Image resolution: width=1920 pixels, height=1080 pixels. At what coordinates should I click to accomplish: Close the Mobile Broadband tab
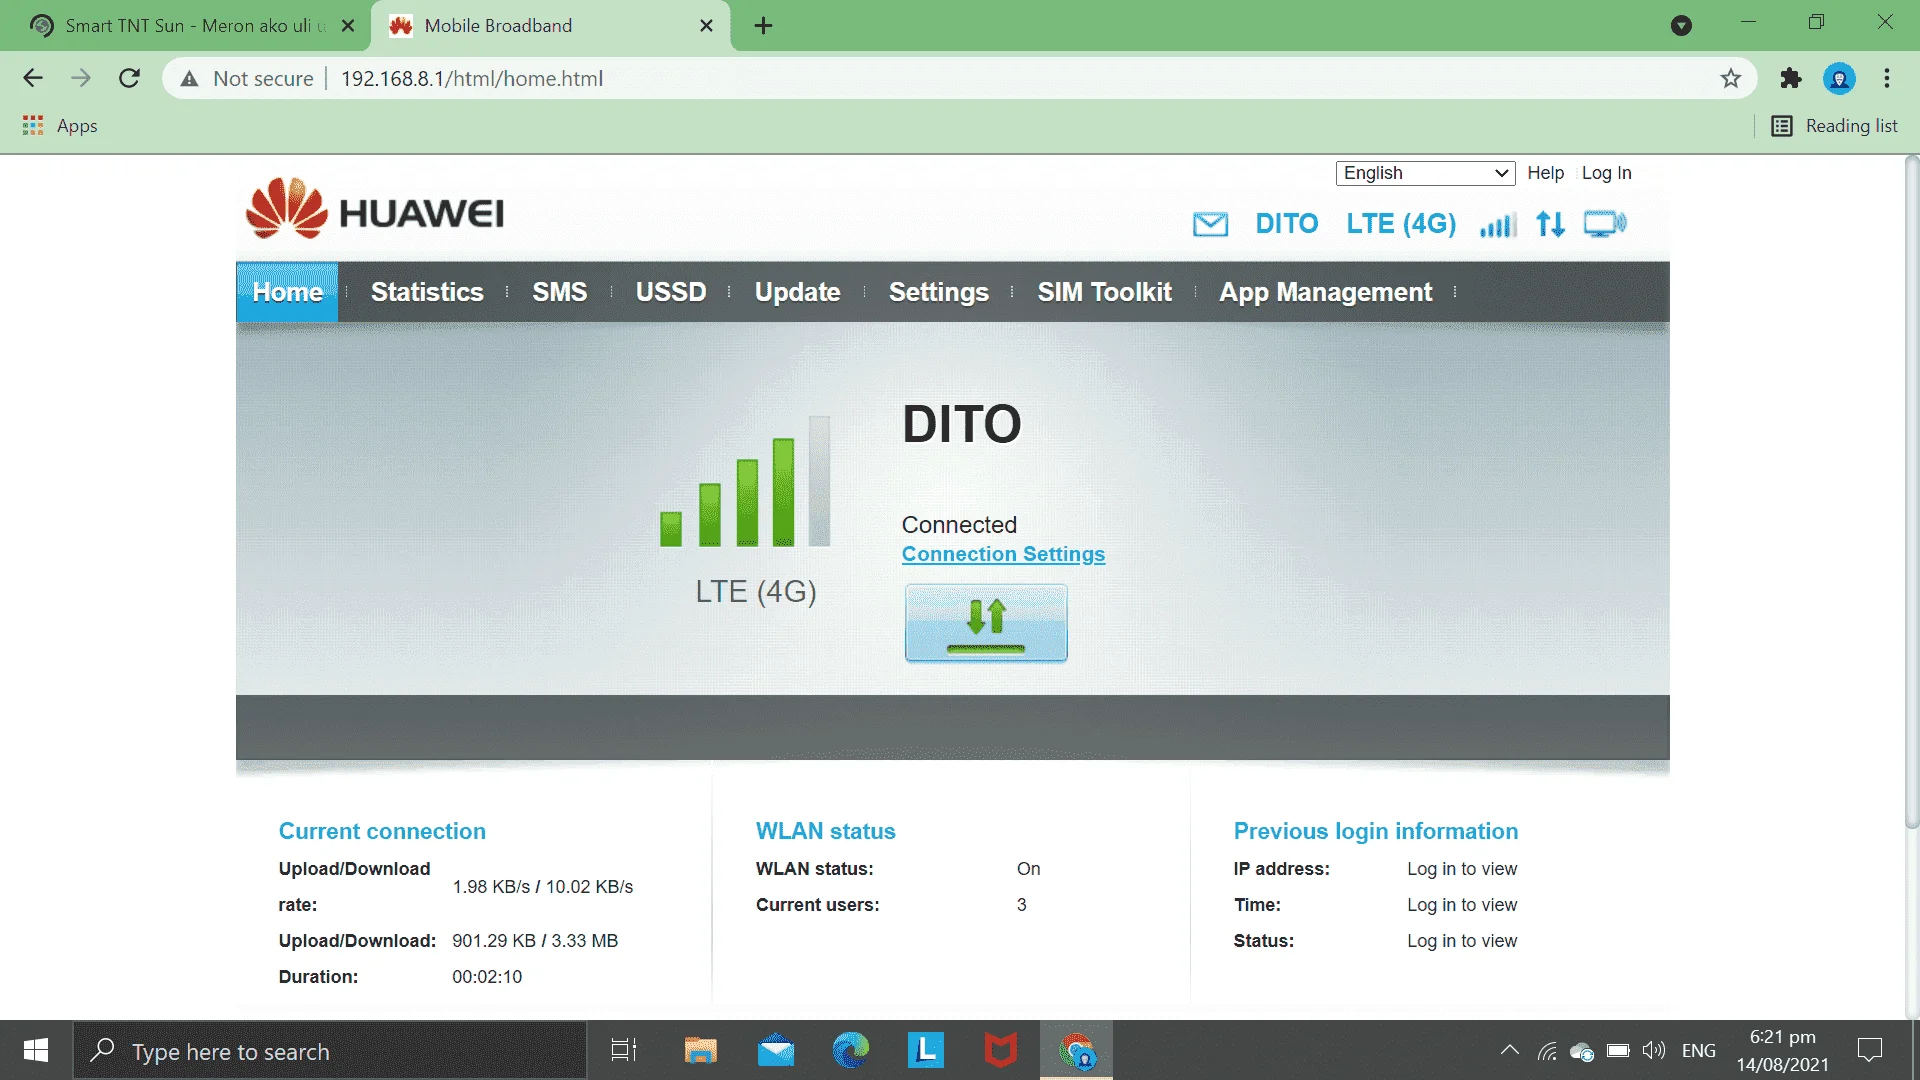click(706, 26)
